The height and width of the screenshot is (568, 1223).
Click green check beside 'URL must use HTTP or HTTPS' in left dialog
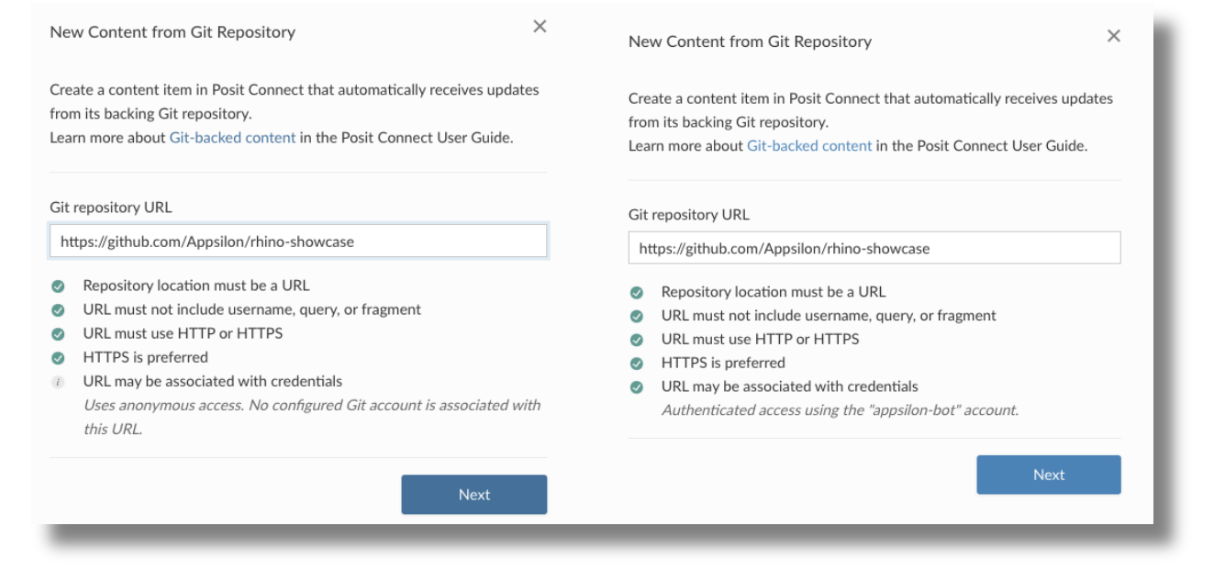point(58,334)
